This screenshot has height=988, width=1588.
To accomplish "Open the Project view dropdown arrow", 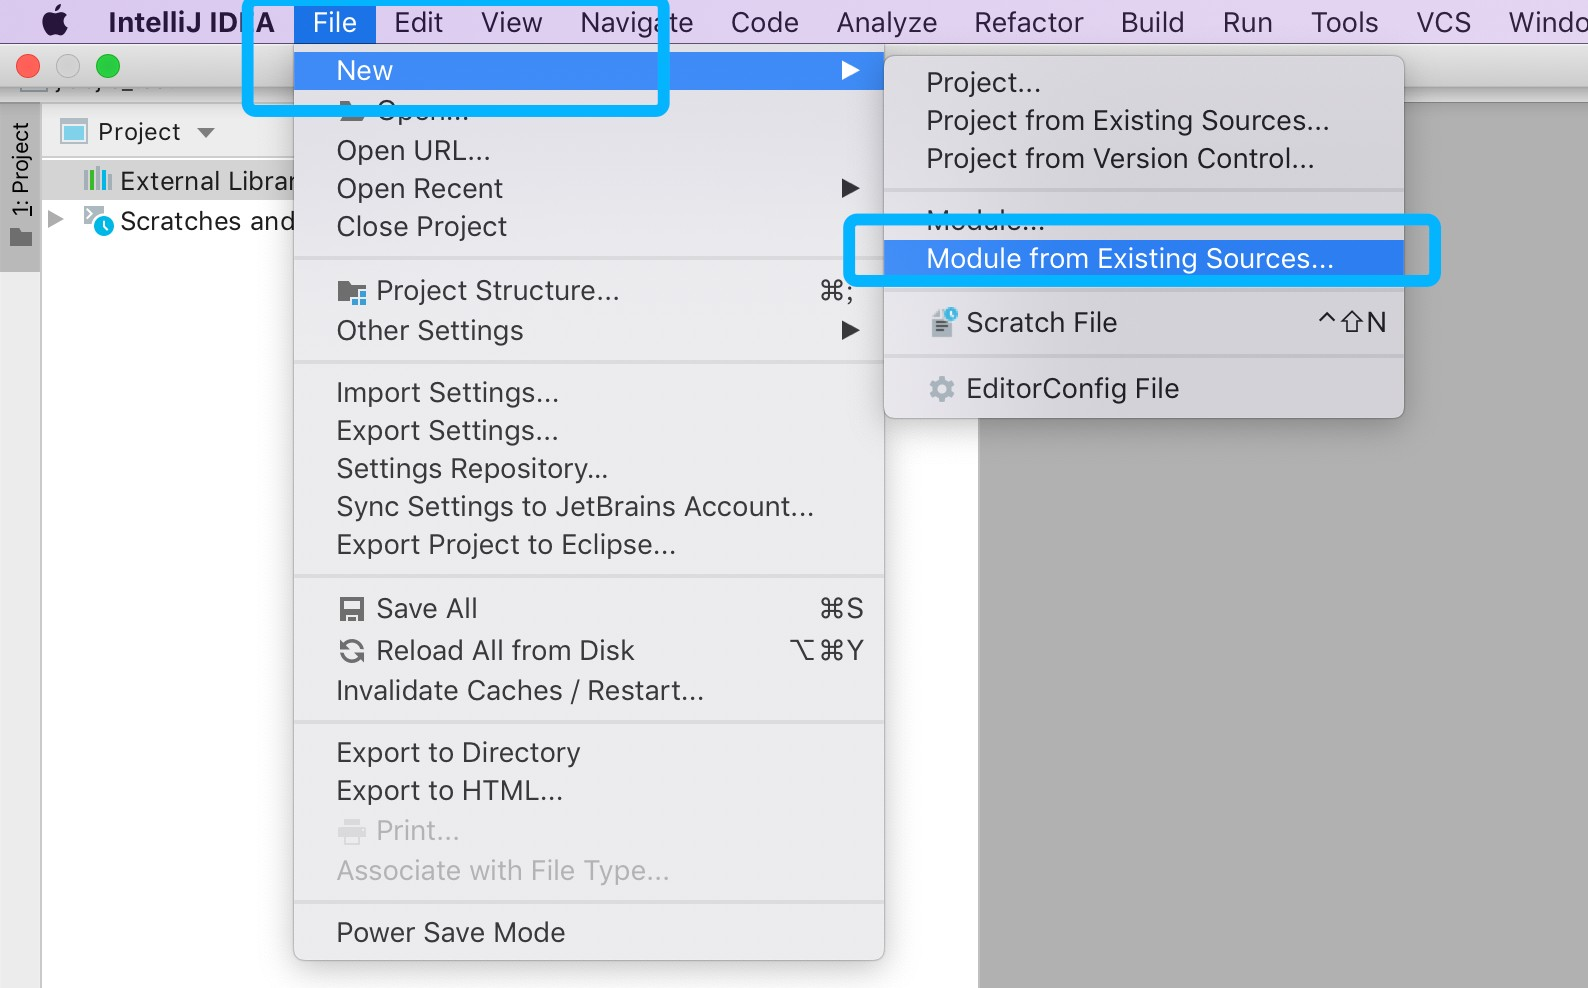I will 206,132.
